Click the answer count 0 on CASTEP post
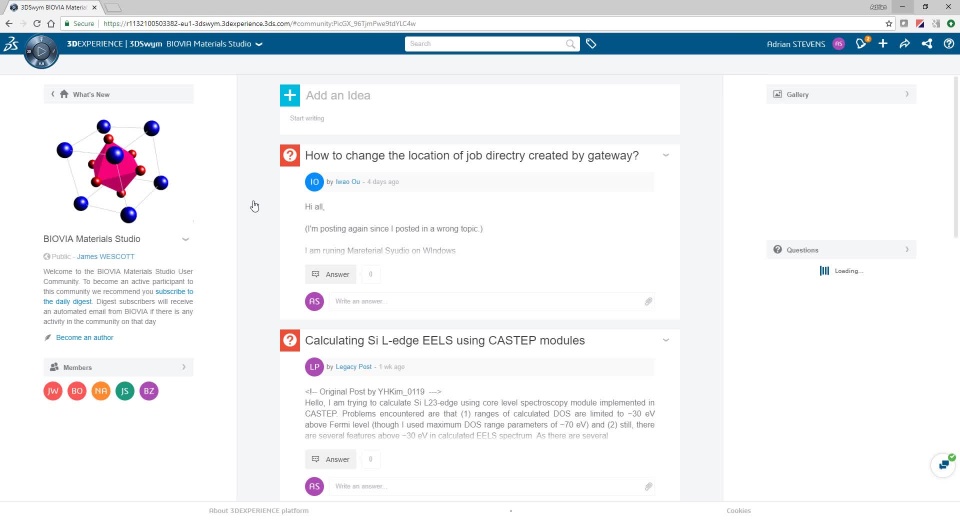Image resolution: width=960 pixels, height=520 pixels. [370, 459]
